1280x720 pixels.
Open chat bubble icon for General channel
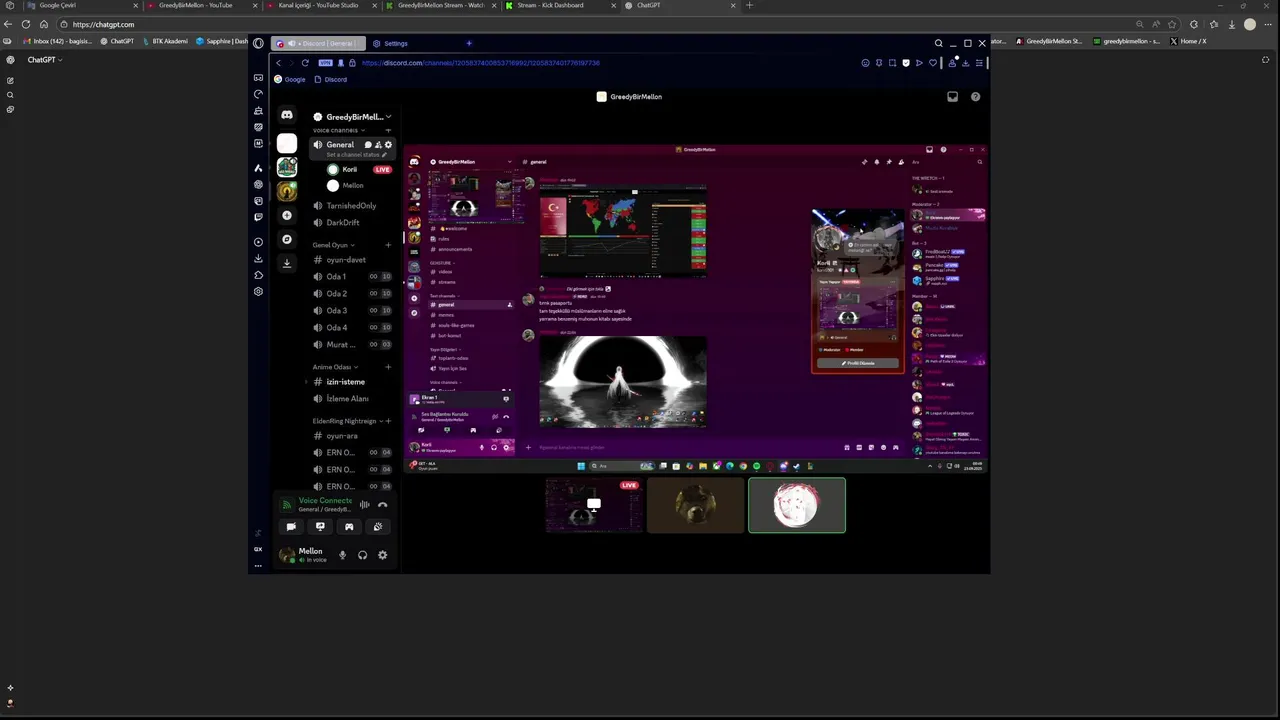tap(368, 145)
